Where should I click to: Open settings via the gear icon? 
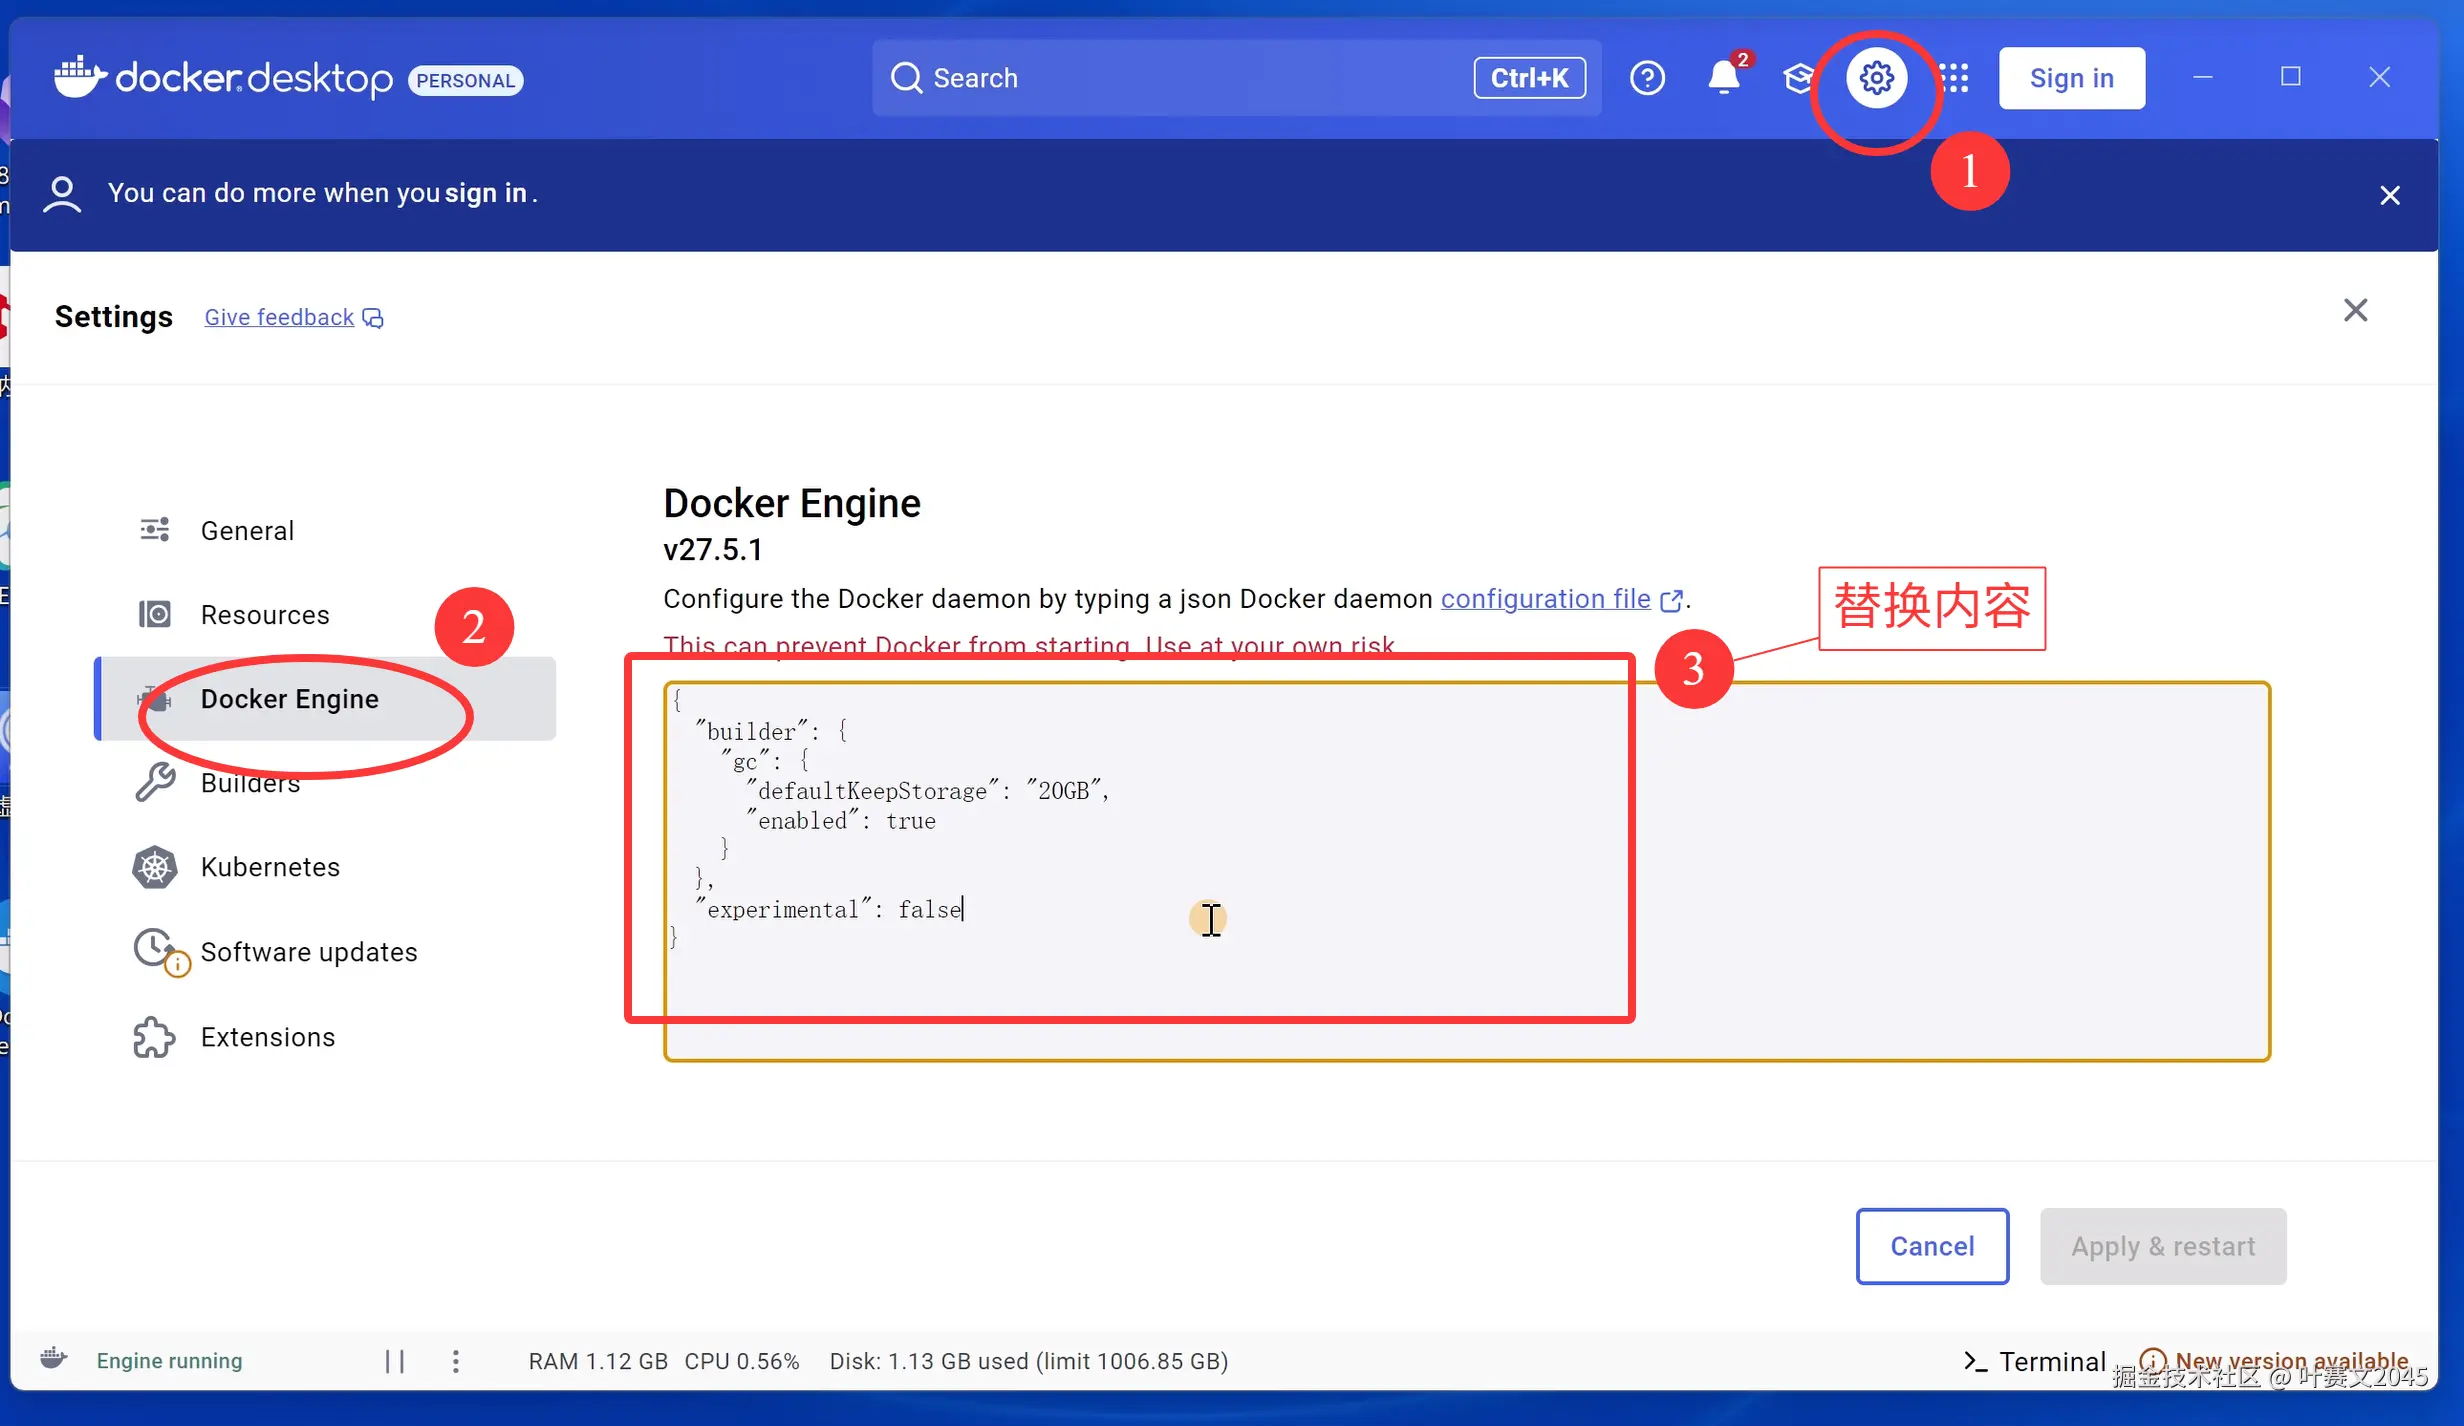coord(1876,78)
